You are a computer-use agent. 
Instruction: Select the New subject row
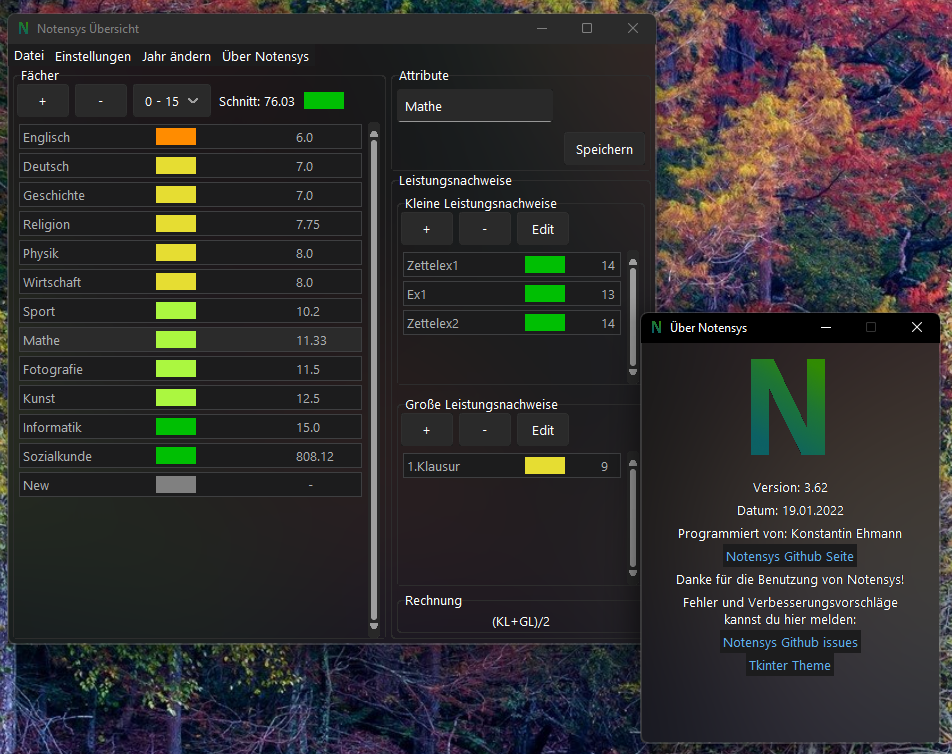191,485
